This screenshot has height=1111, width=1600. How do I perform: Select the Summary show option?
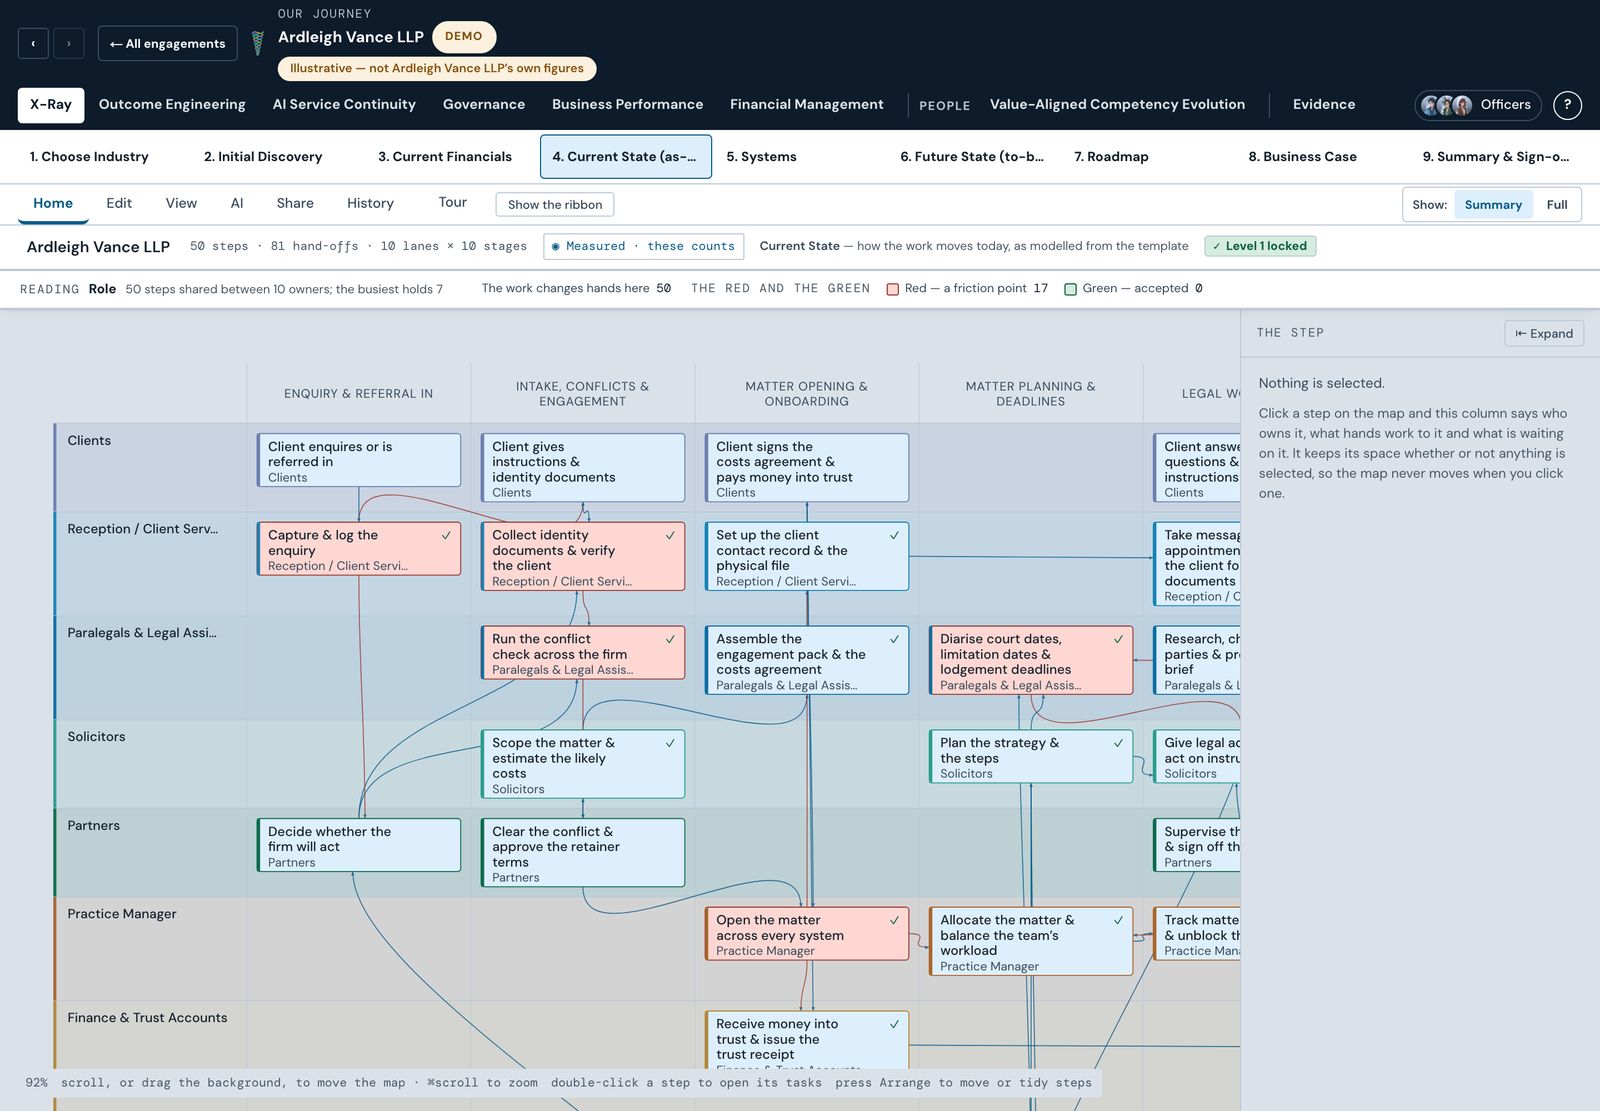1493,205
